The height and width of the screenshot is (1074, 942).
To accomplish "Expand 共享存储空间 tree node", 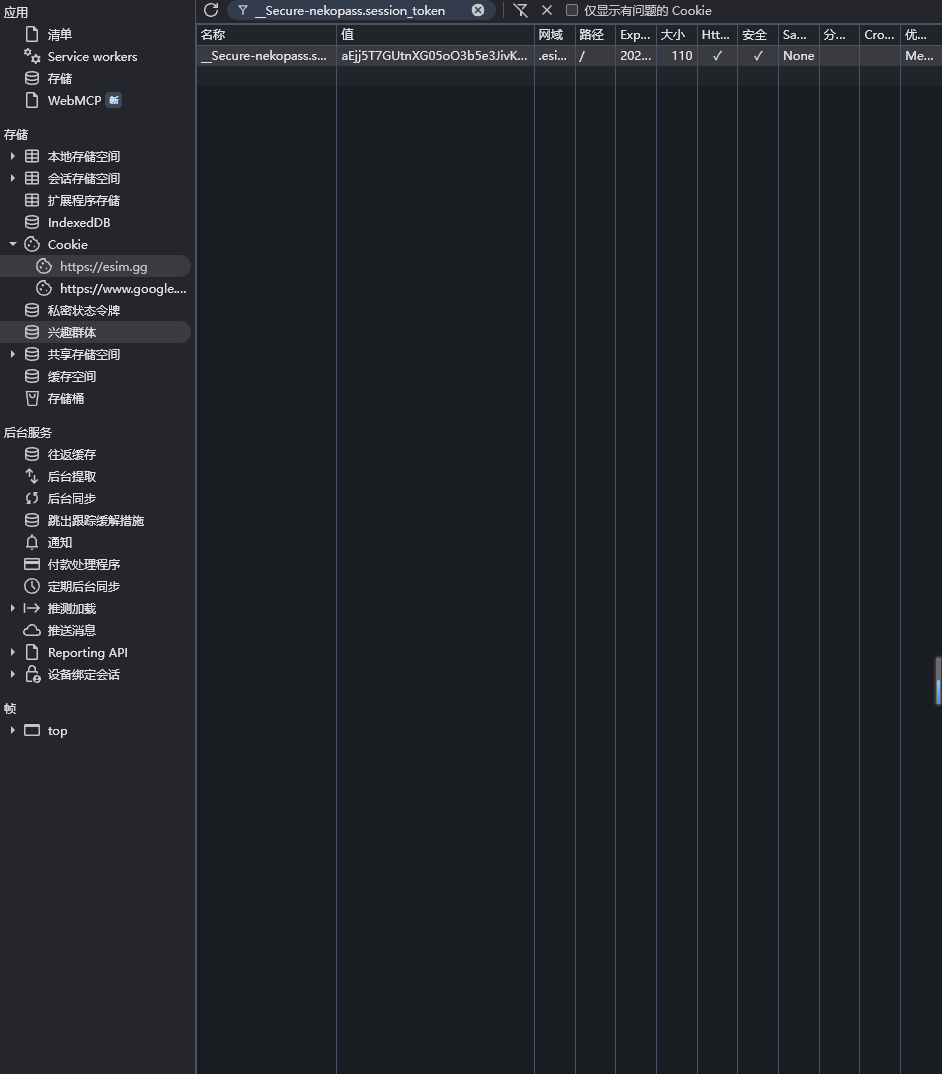I will point(12,354).
